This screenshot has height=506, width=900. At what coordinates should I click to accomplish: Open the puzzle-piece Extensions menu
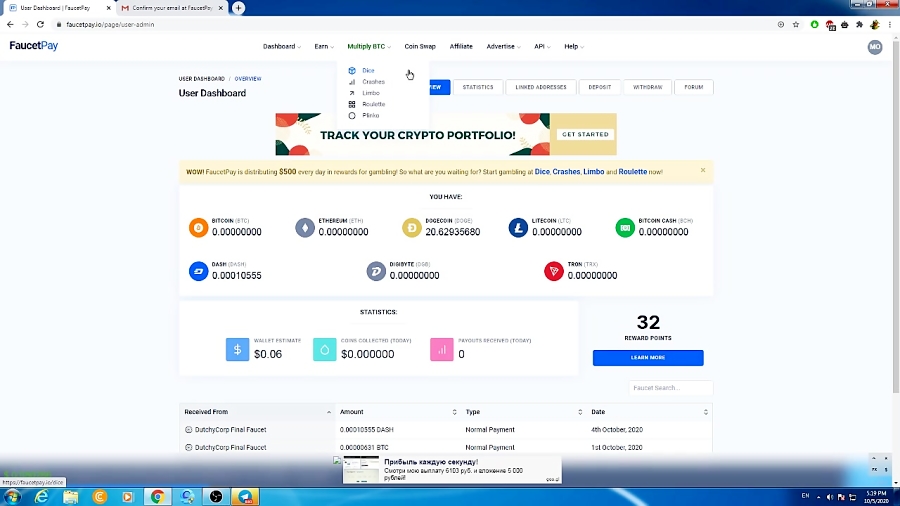pos(859,25)
